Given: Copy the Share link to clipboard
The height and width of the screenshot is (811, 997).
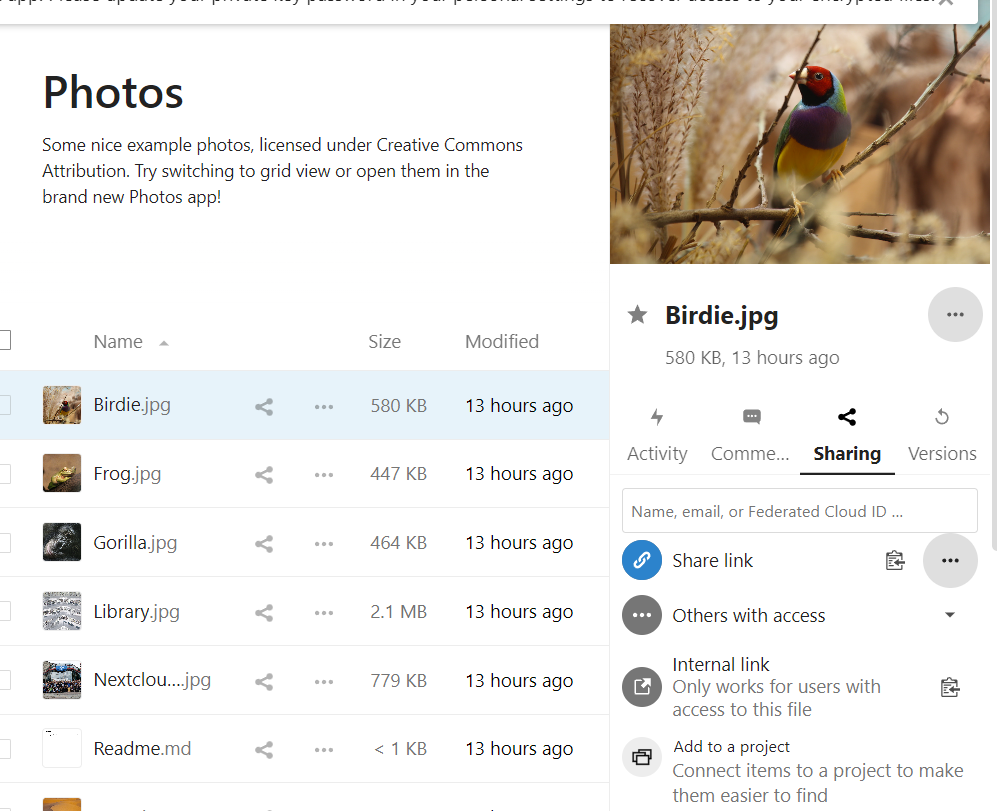Looking at the screenshot, I should [x=895, y=560].
